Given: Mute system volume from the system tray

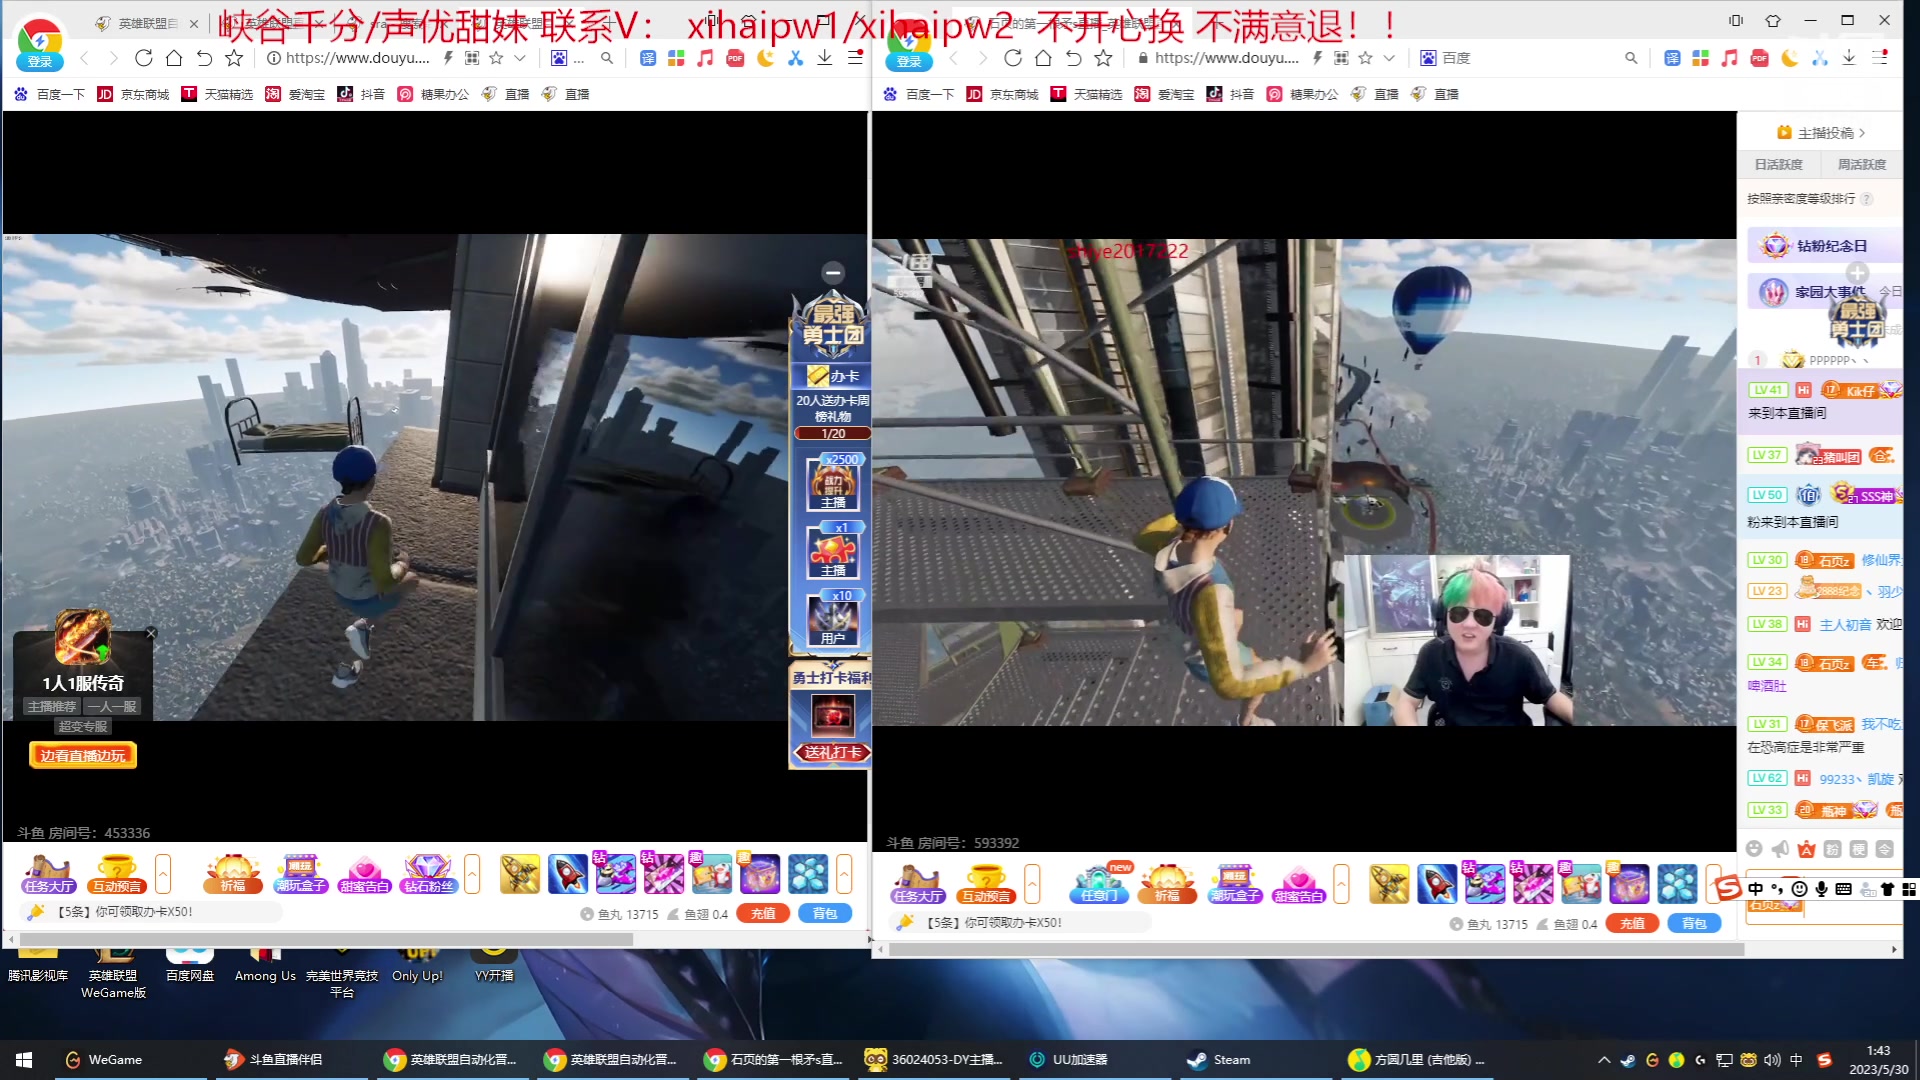Looking at the screenshot, I should 1771,1059.
